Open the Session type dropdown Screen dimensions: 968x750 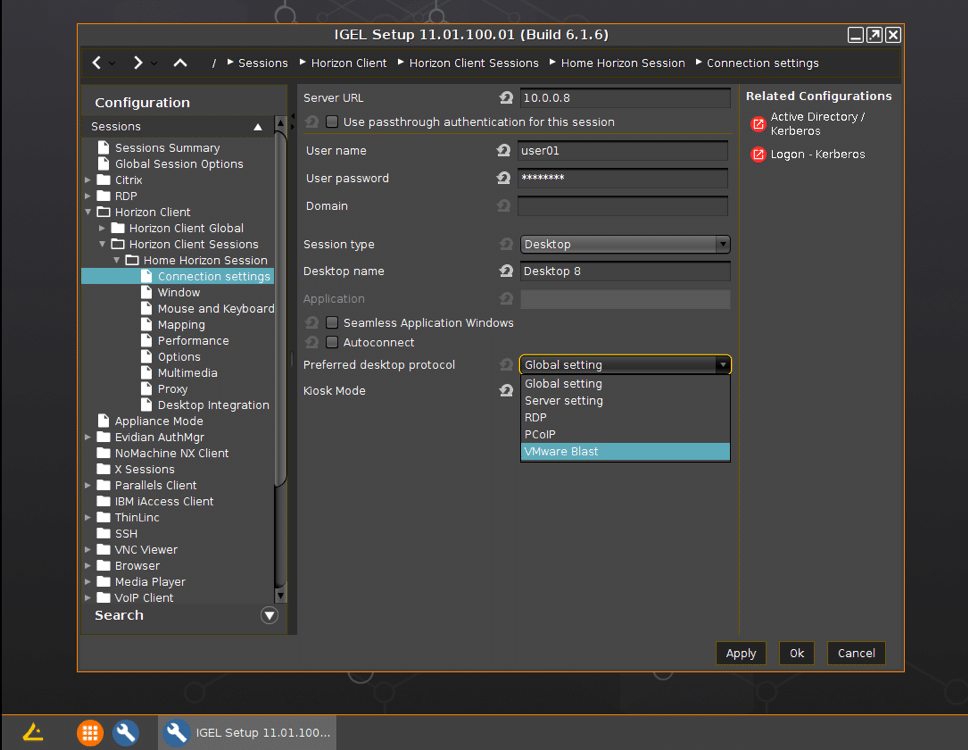[x=625, y=244]
